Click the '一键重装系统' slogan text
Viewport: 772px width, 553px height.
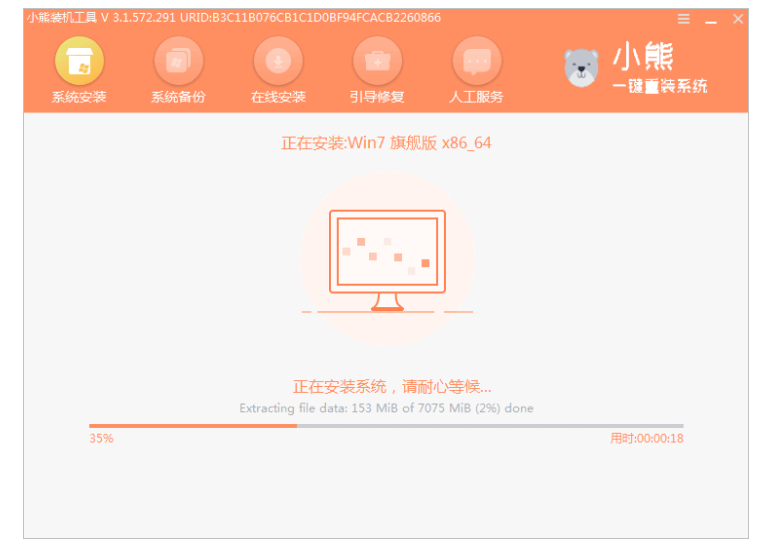click(660, 86)
